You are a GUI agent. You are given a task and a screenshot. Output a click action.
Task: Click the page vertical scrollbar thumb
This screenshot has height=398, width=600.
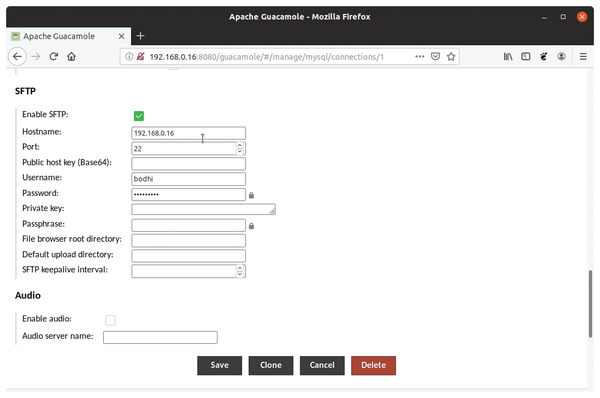[x=590, y=304]
